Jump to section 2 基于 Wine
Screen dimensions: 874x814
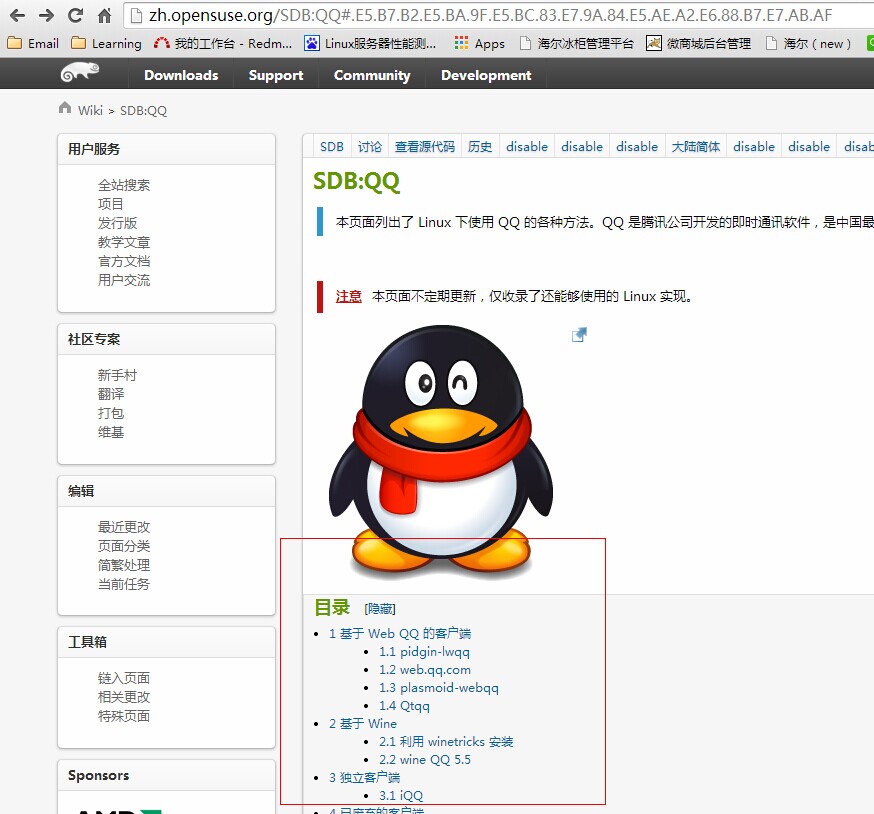tap(363, 724)
